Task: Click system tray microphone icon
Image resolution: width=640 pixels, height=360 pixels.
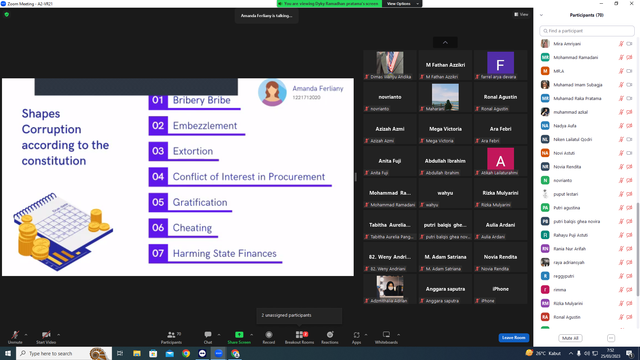Action: tap(579, 353)
